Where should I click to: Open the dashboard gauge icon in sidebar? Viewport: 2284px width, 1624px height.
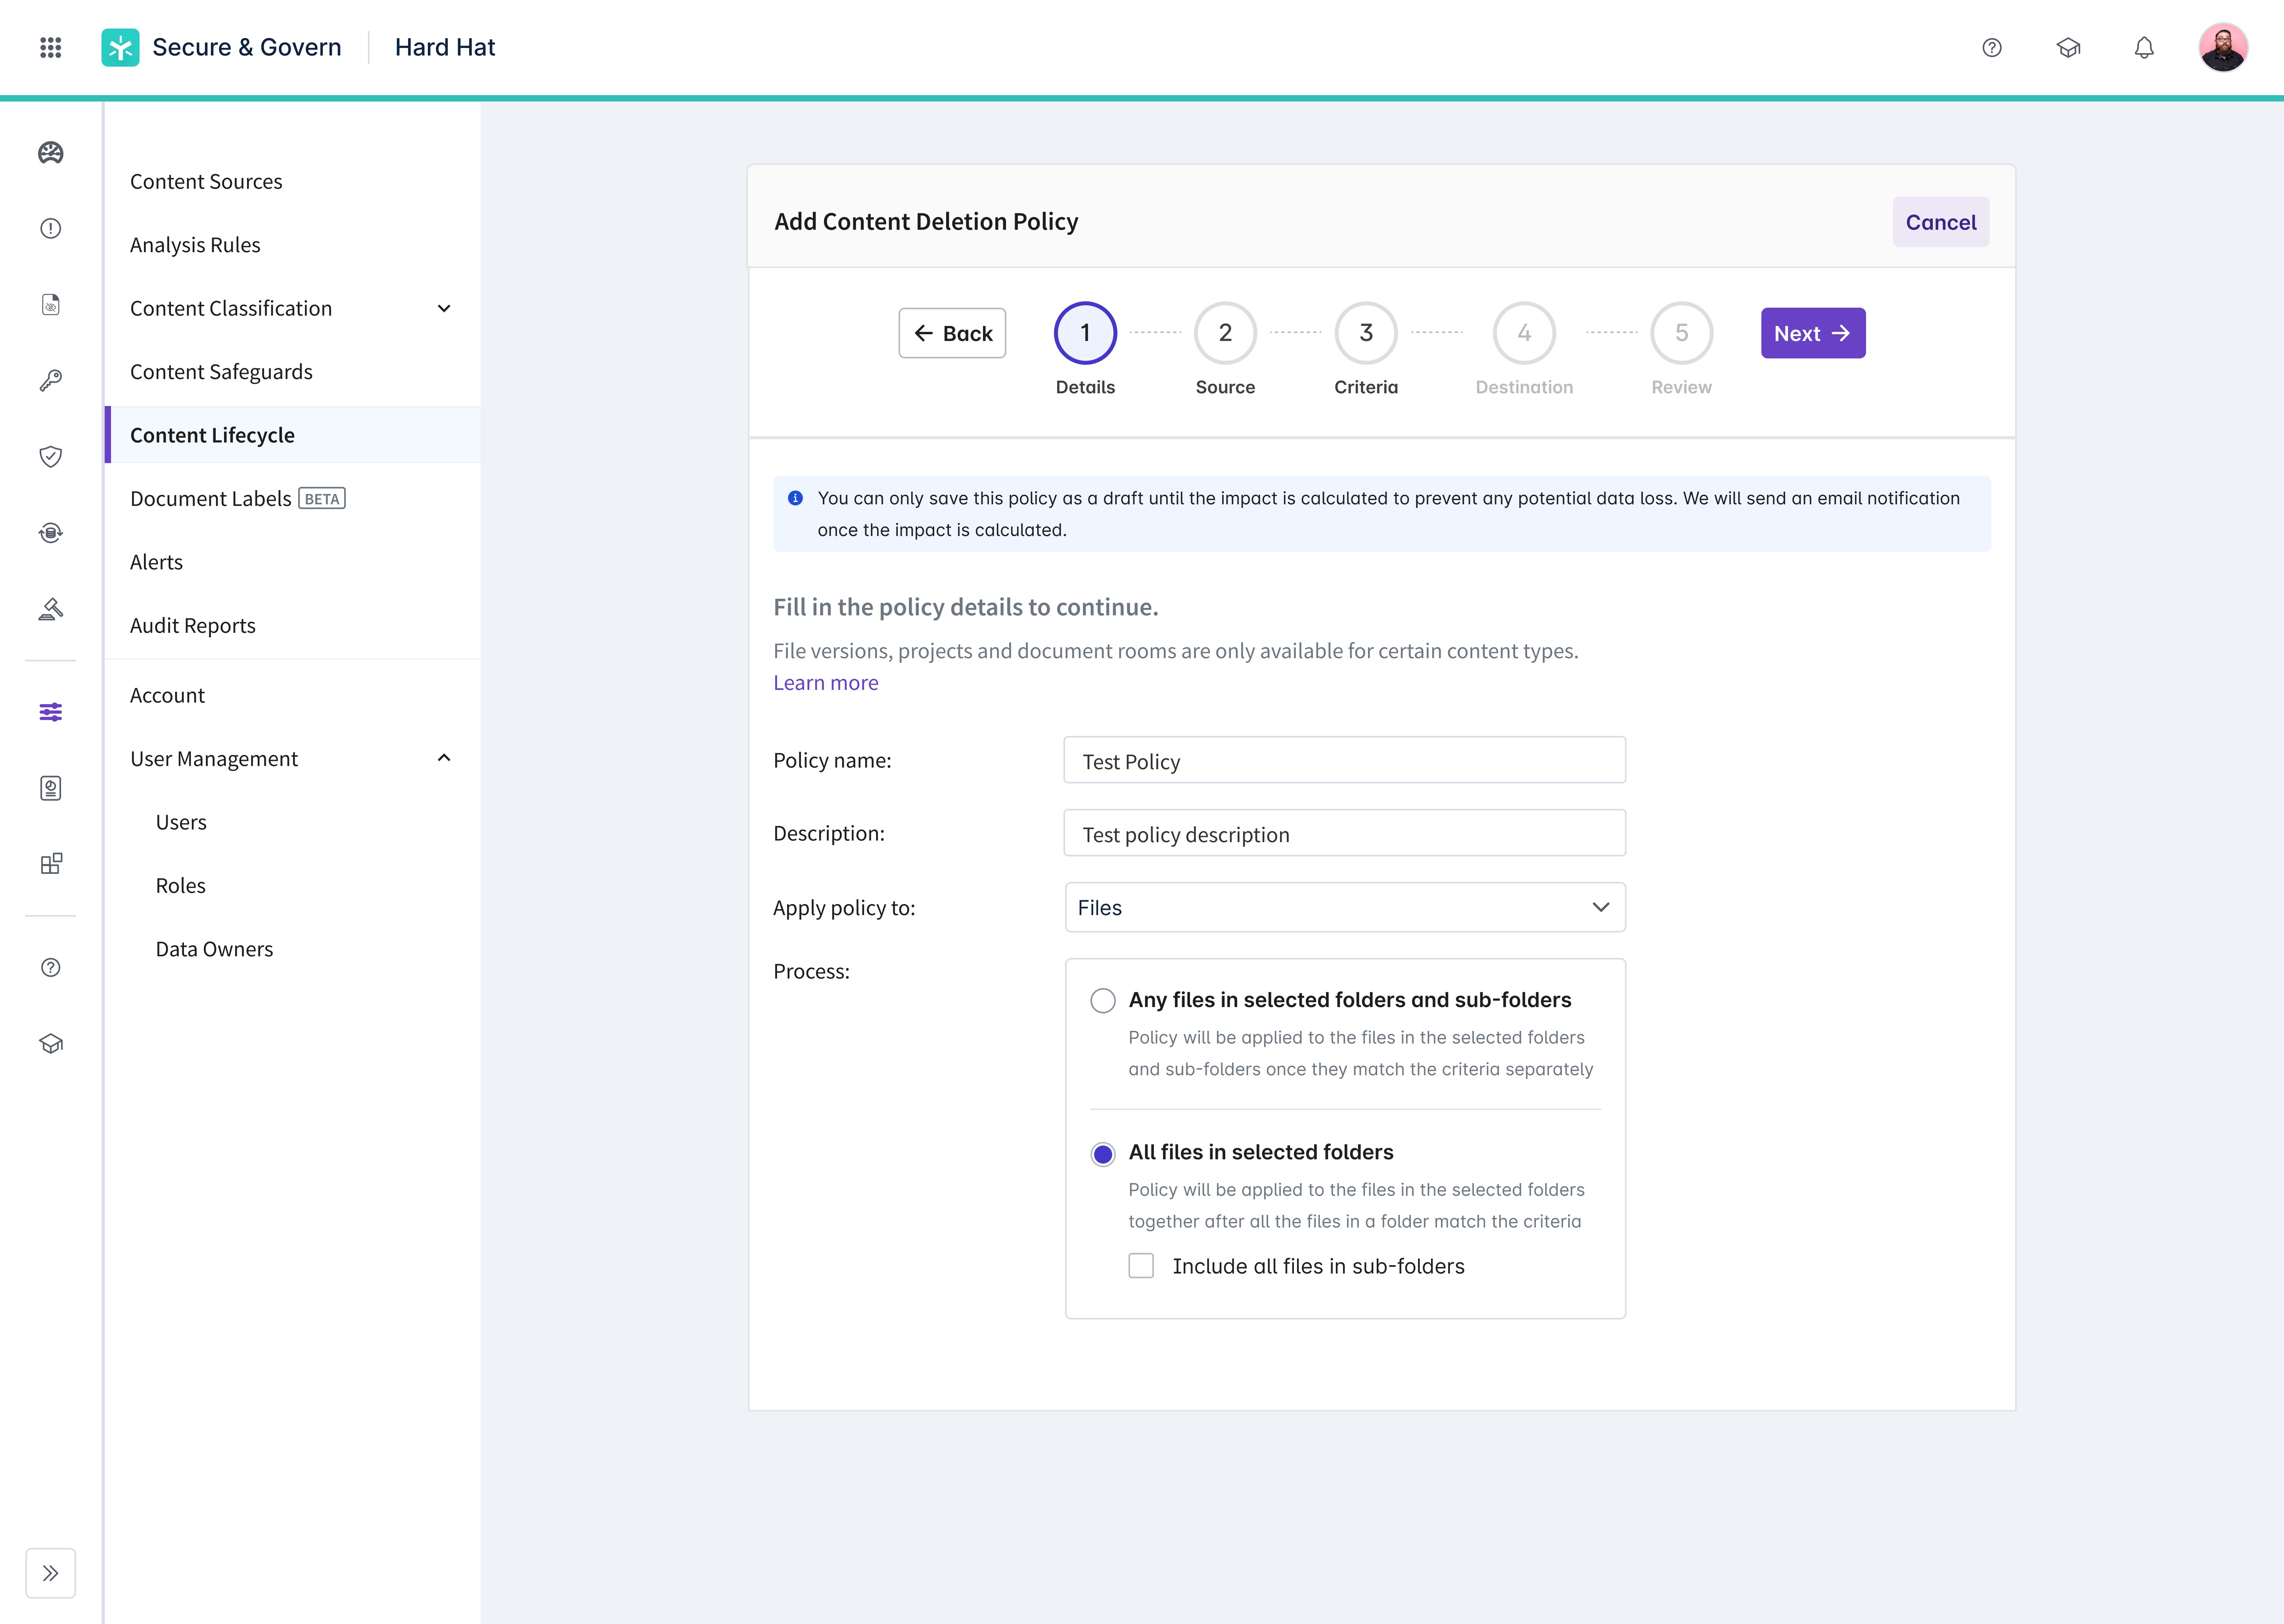point(51,153)
